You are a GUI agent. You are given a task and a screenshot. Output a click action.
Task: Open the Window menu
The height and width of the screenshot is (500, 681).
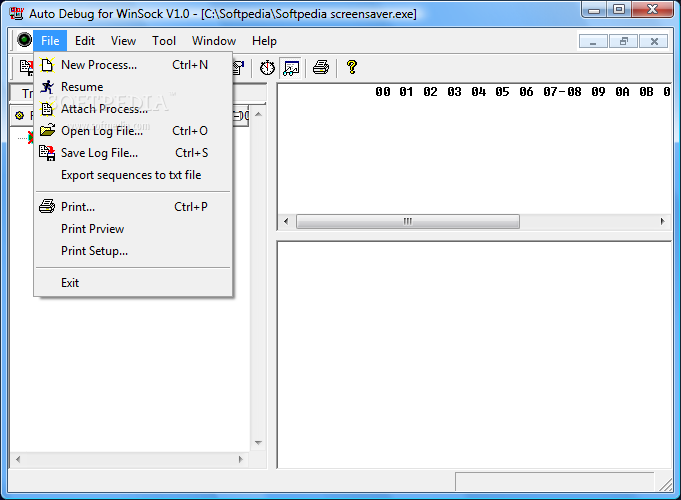214,41
